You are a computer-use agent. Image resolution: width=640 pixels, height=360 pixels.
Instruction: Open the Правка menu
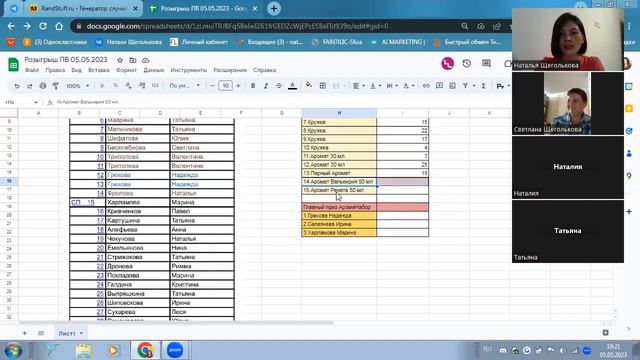[x=55, y=70]
